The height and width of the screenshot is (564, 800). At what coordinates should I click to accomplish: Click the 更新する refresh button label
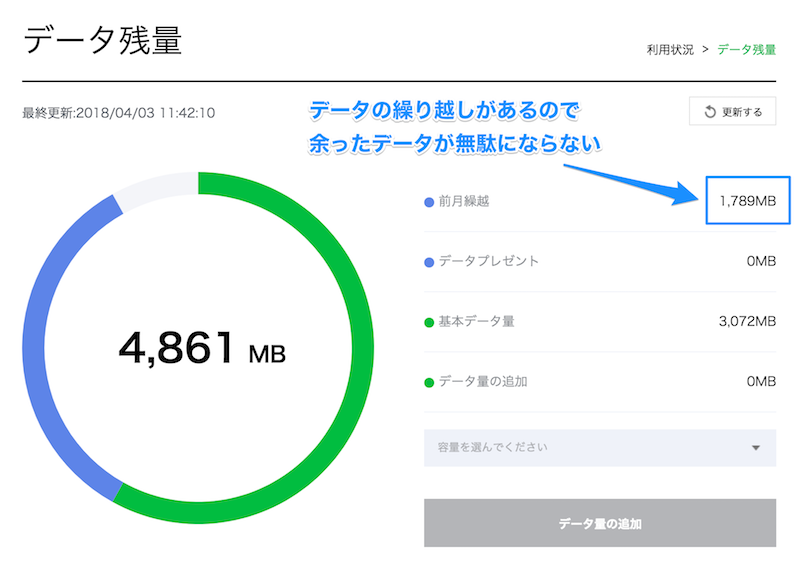coord(742,112)
